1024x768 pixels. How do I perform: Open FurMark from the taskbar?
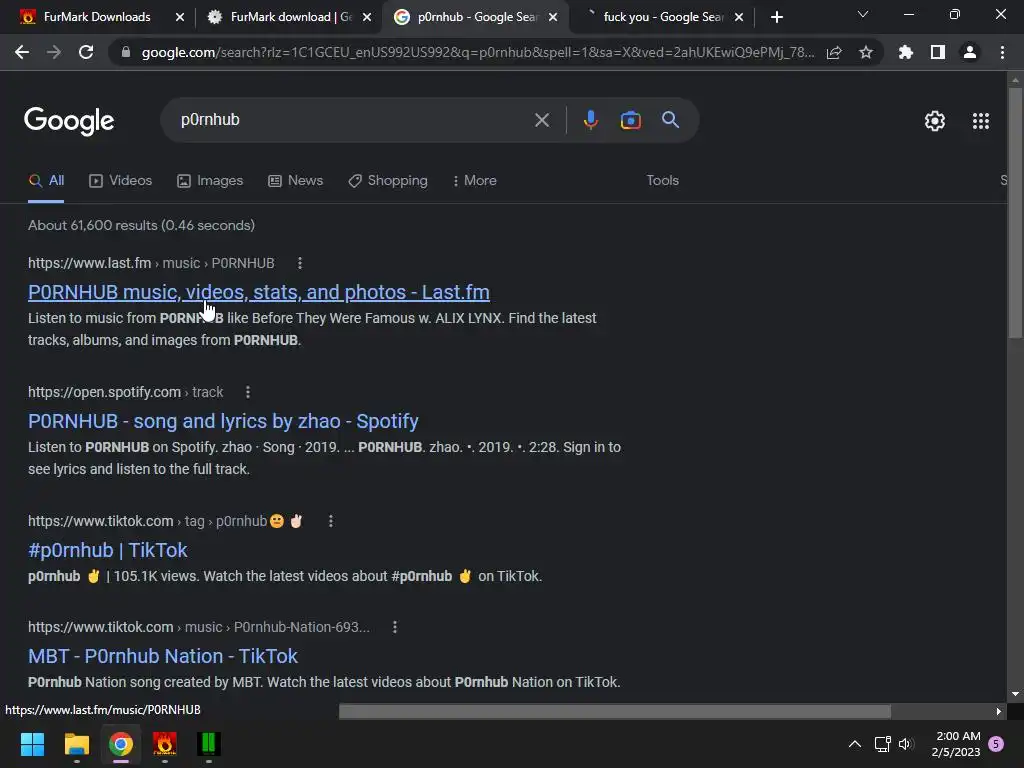click(165, 744)
